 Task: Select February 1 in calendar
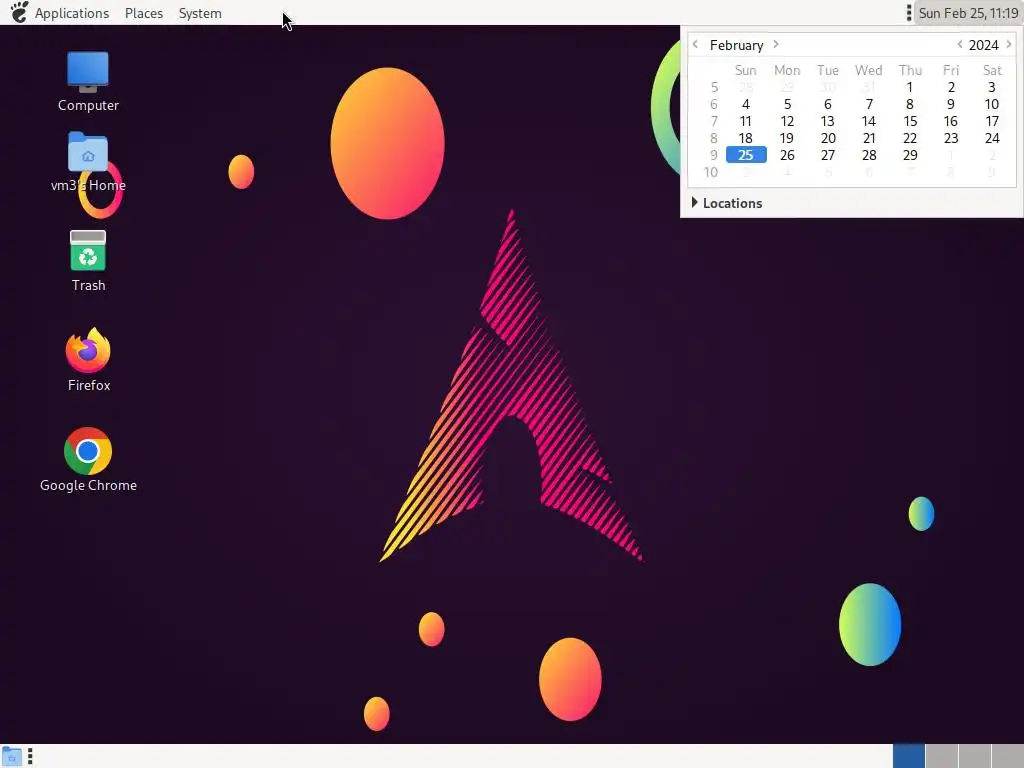(910, 88)
